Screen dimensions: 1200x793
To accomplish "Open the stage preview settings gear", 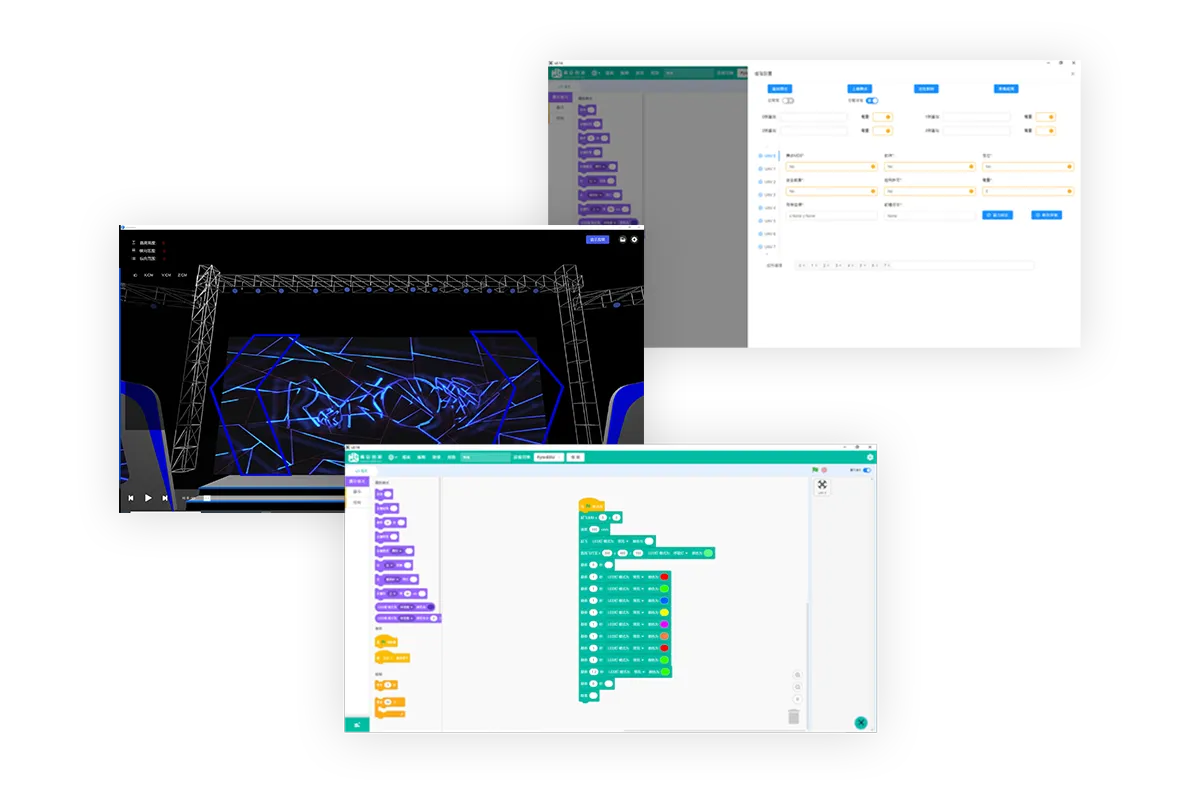I will click(634, 239).
